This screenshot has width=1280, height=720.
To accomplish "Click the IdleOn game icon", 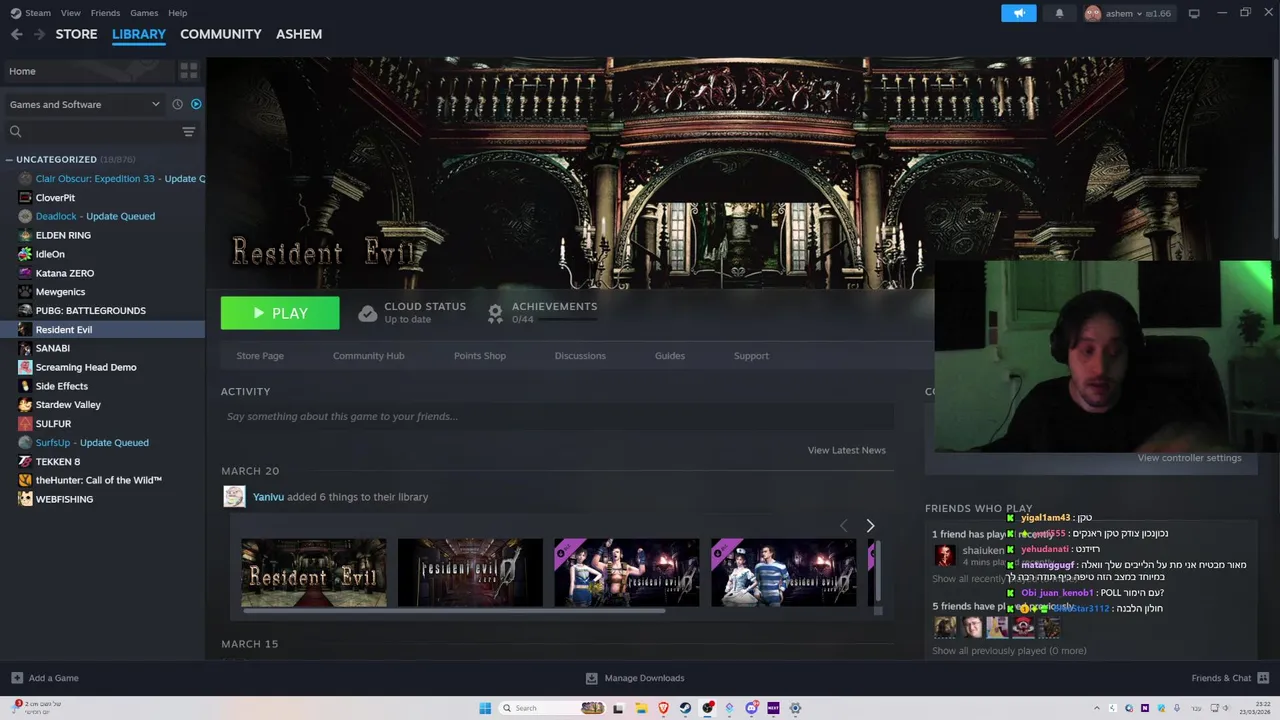I will coord(26,254).
